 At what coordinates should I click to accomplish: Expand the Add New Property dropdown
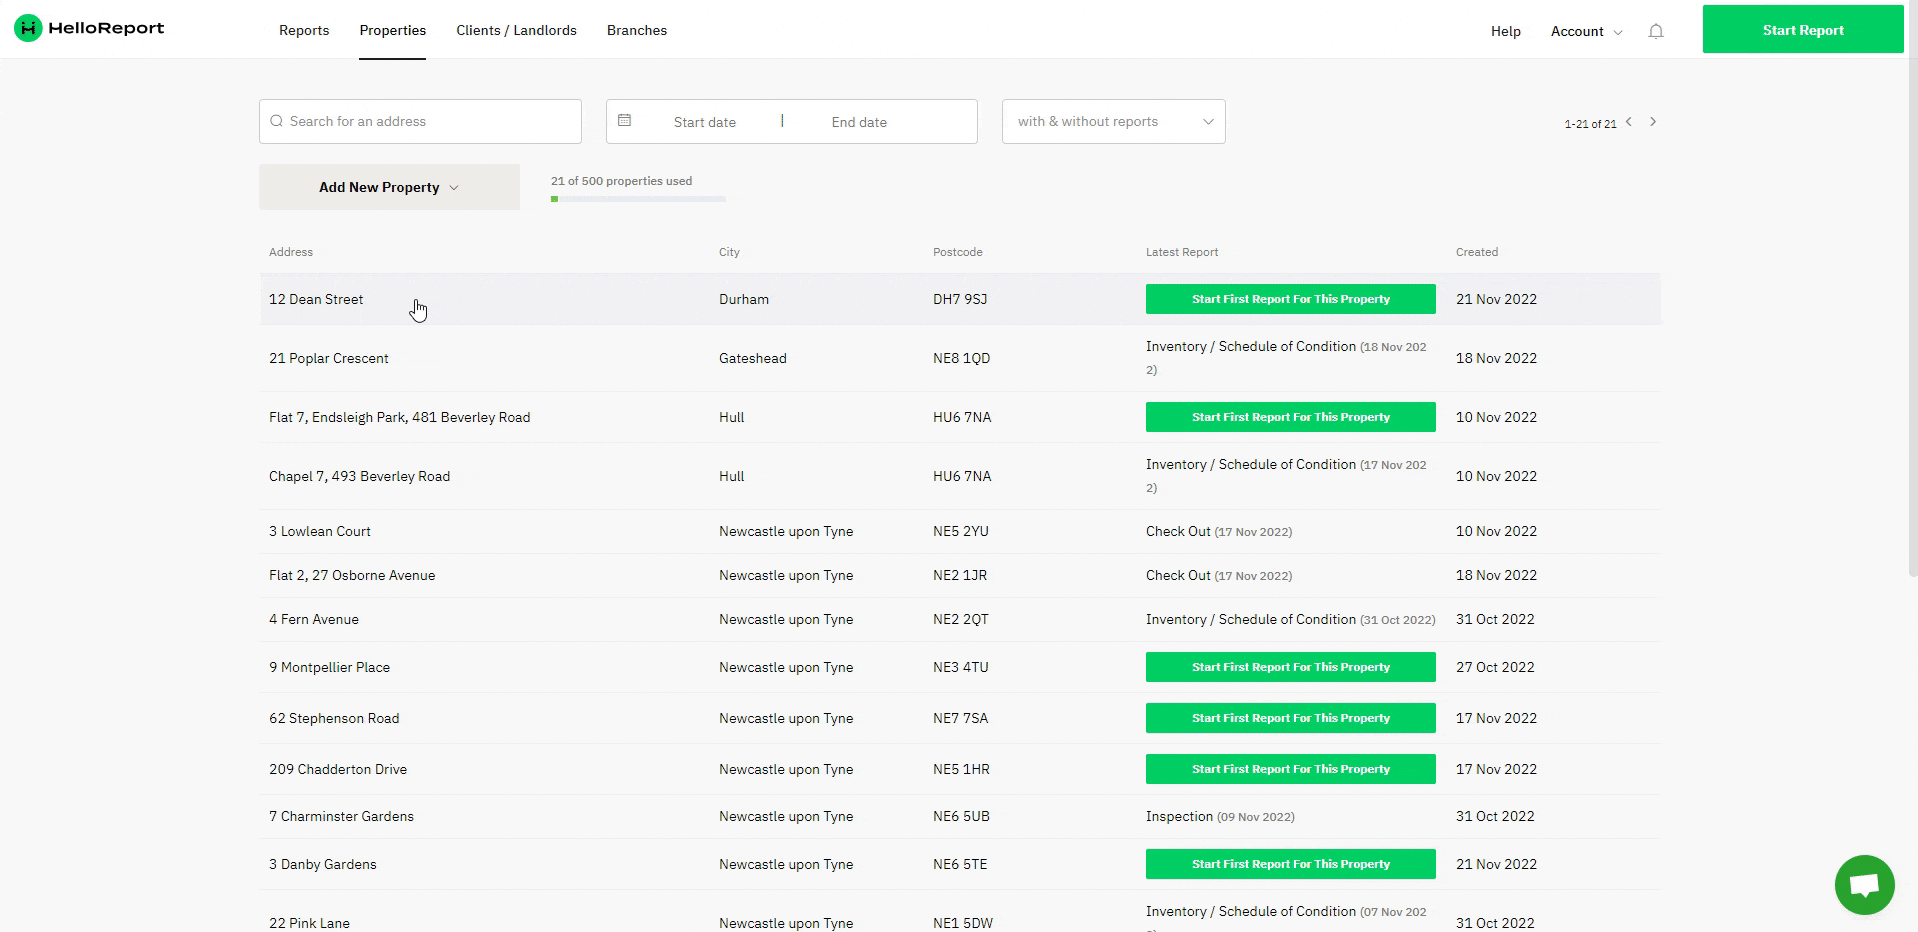389,187
